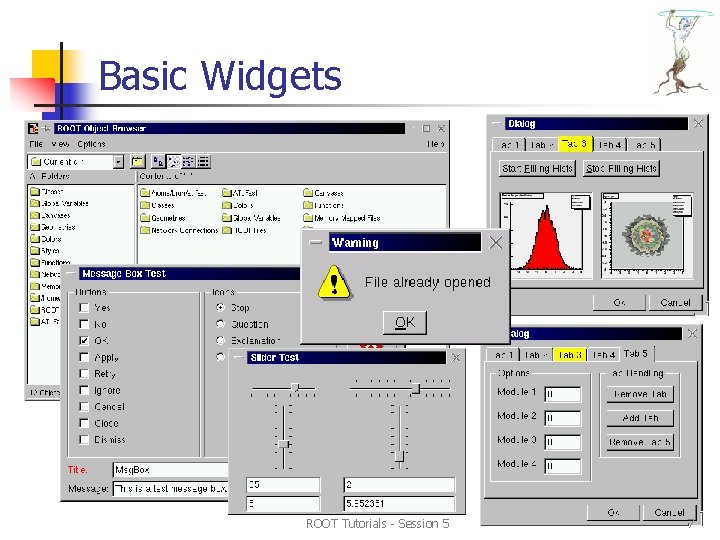Click left vertical slider thumb in Slider Test
720x540 pixels.
284,444
